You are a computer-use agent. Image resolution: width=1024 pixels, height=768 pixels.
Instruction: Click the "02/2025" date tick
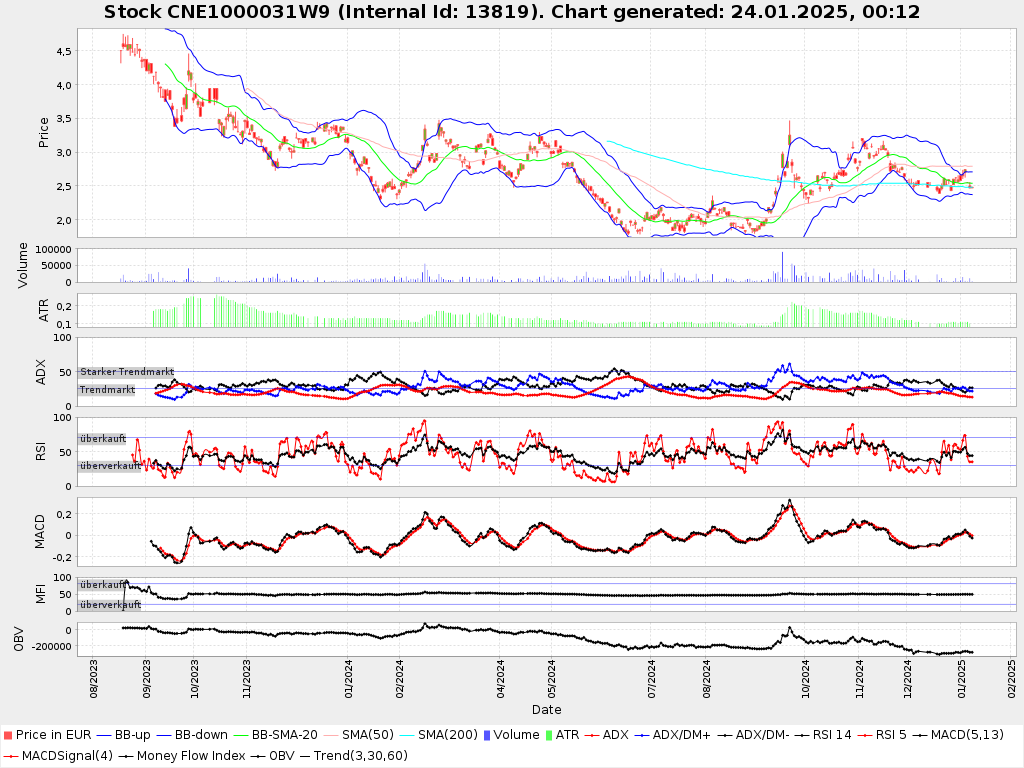[x=1012, y=679]
